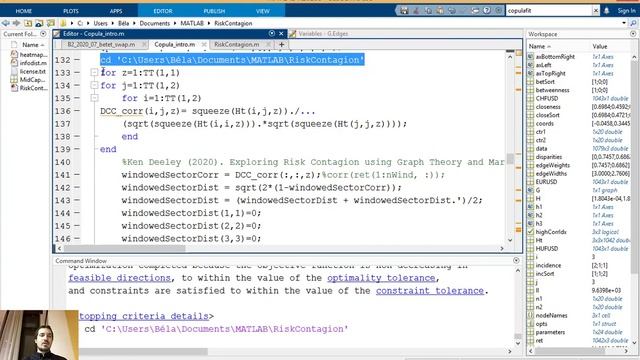Click the Help question mark icon
640x360 pixels.
487,11
